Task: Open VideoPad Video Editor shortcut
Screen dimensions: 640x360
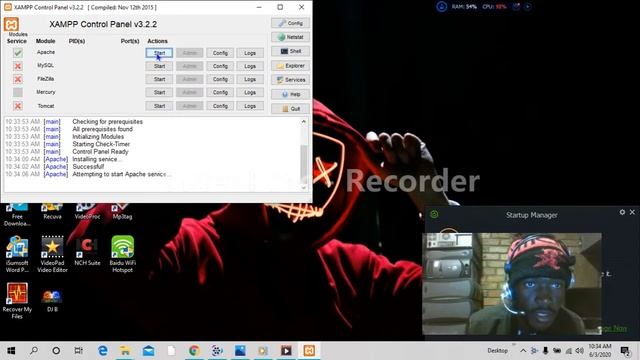Action: click(x=52, y=254)
